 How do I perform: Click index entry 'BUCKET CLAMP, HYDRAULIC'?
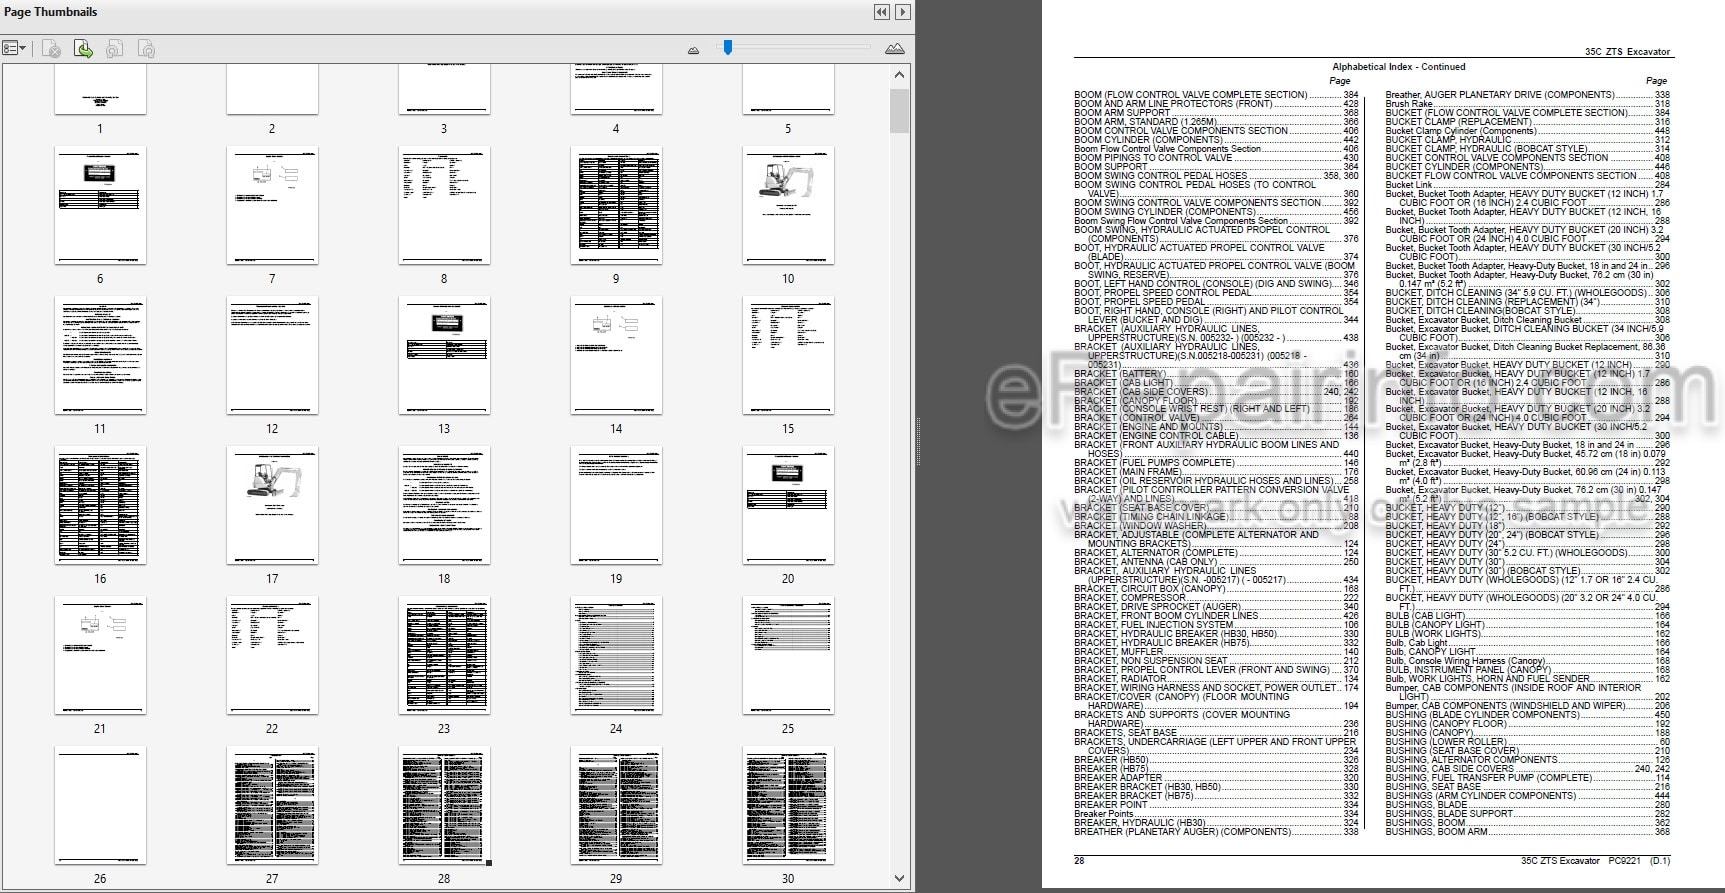point(1449,140)
